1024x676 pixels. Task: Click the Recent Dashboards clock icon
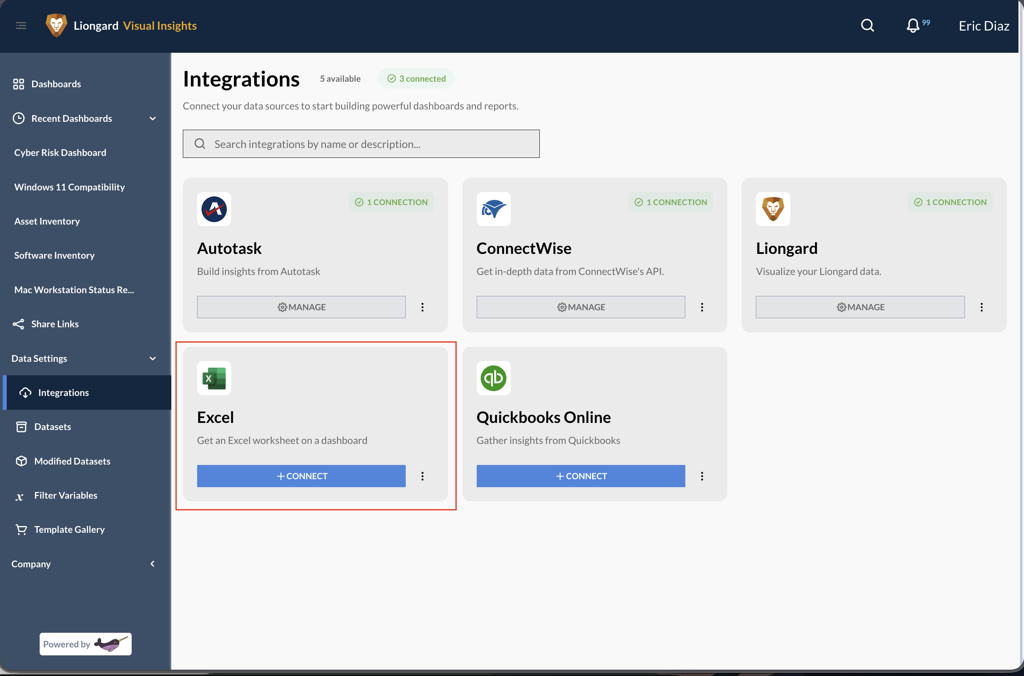(18, 118)
